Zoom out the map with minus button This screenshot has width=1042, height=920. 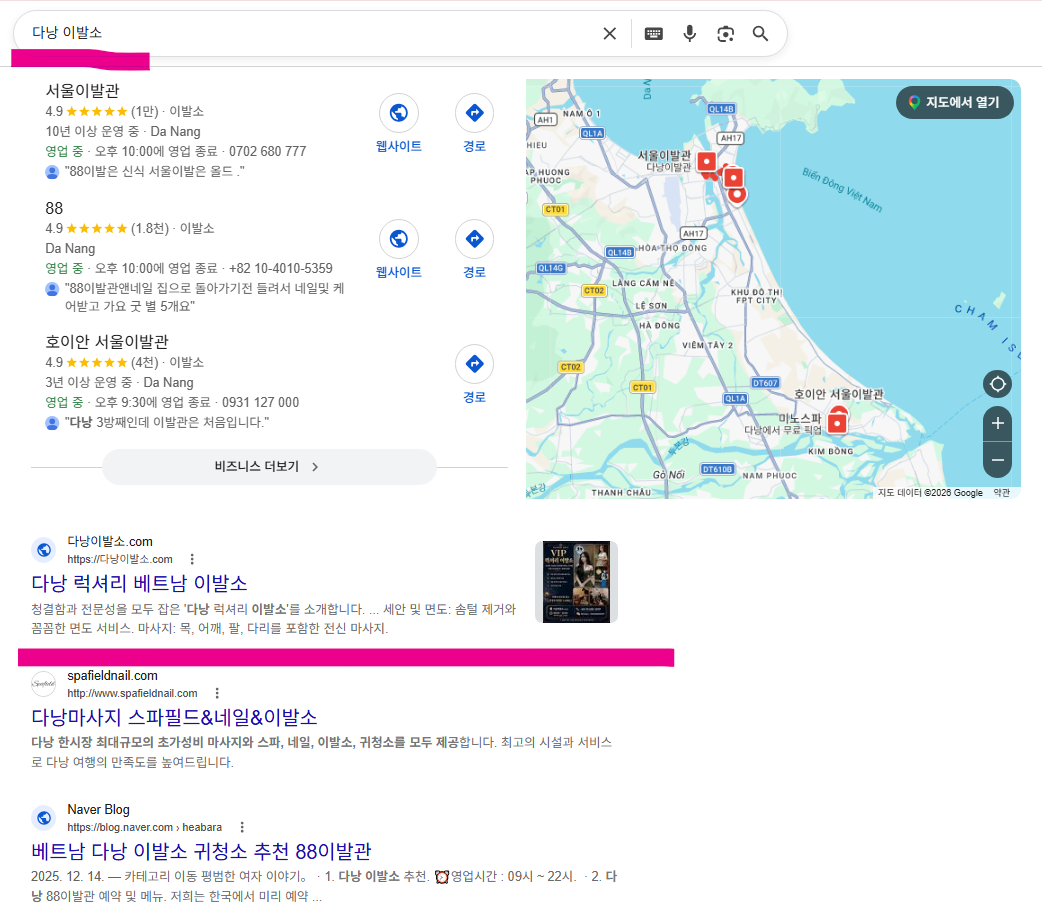[997, 460]
